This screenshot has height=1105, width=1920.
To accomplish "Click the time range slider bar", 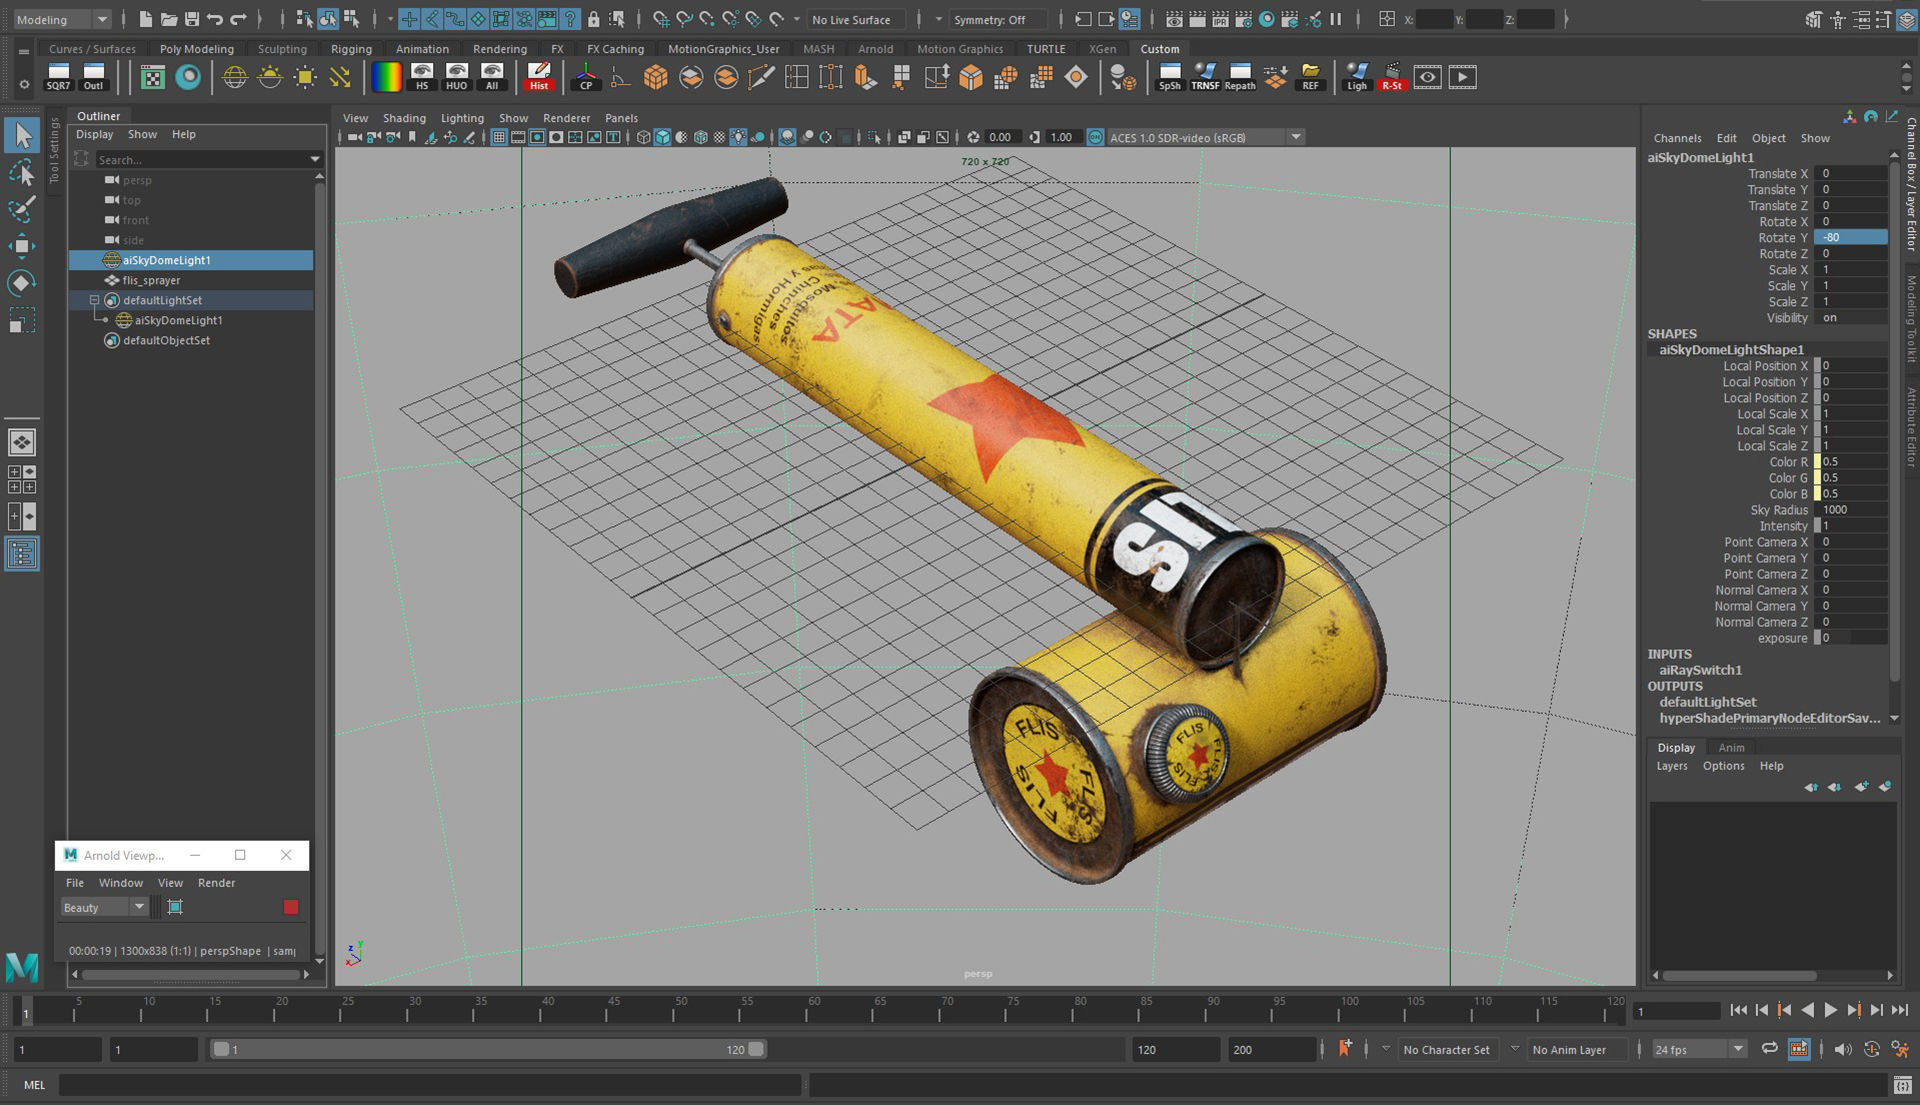I will (488, 1049).
